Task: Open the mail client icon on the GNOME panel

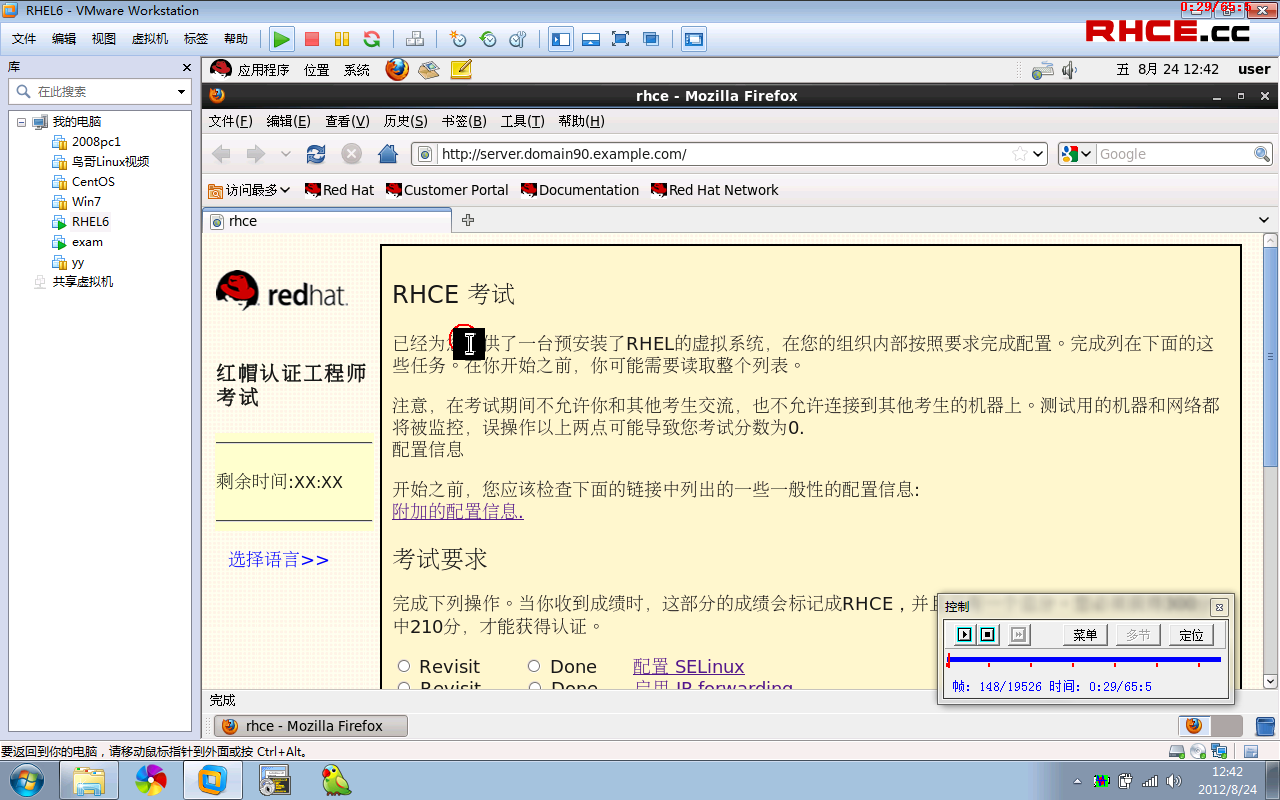Action: pyautogui.click(x=429, y=69)
